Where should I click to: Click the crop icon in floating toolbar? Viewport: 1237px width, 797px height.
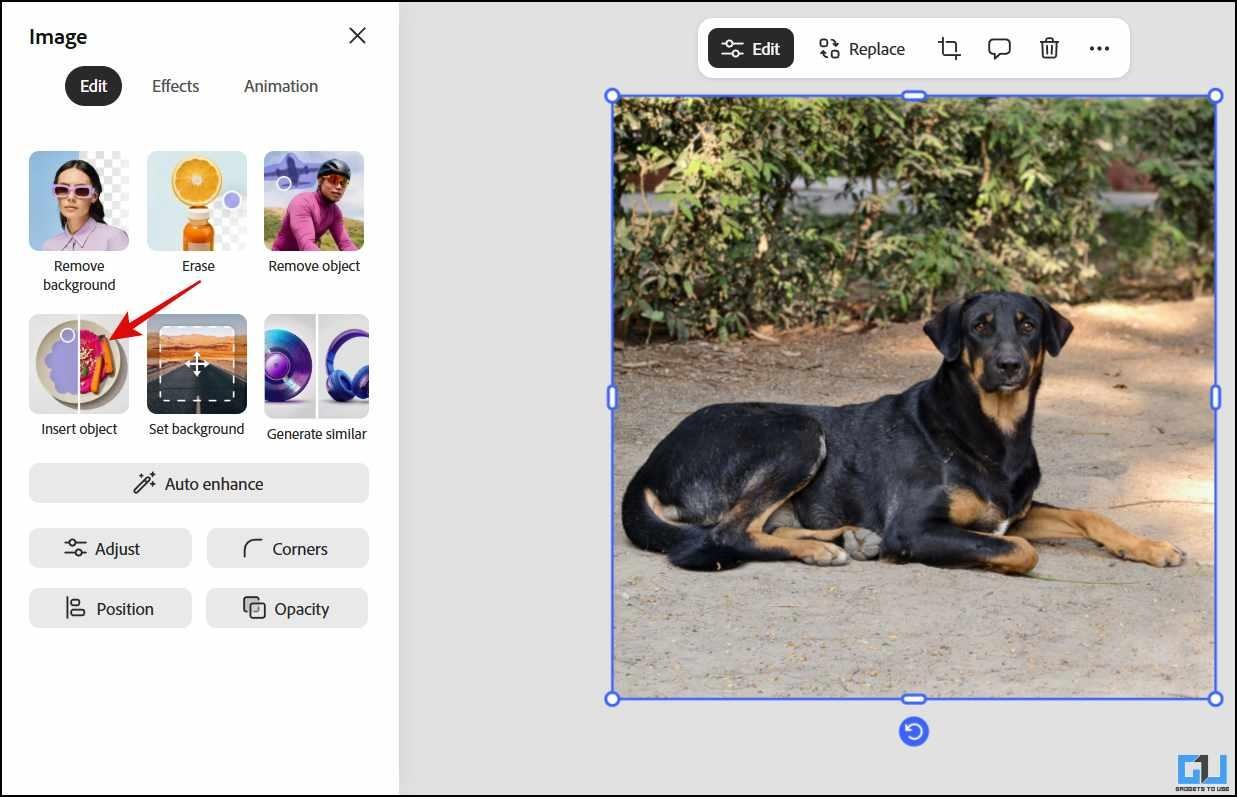pyautogui.click(x=949, y=49)
